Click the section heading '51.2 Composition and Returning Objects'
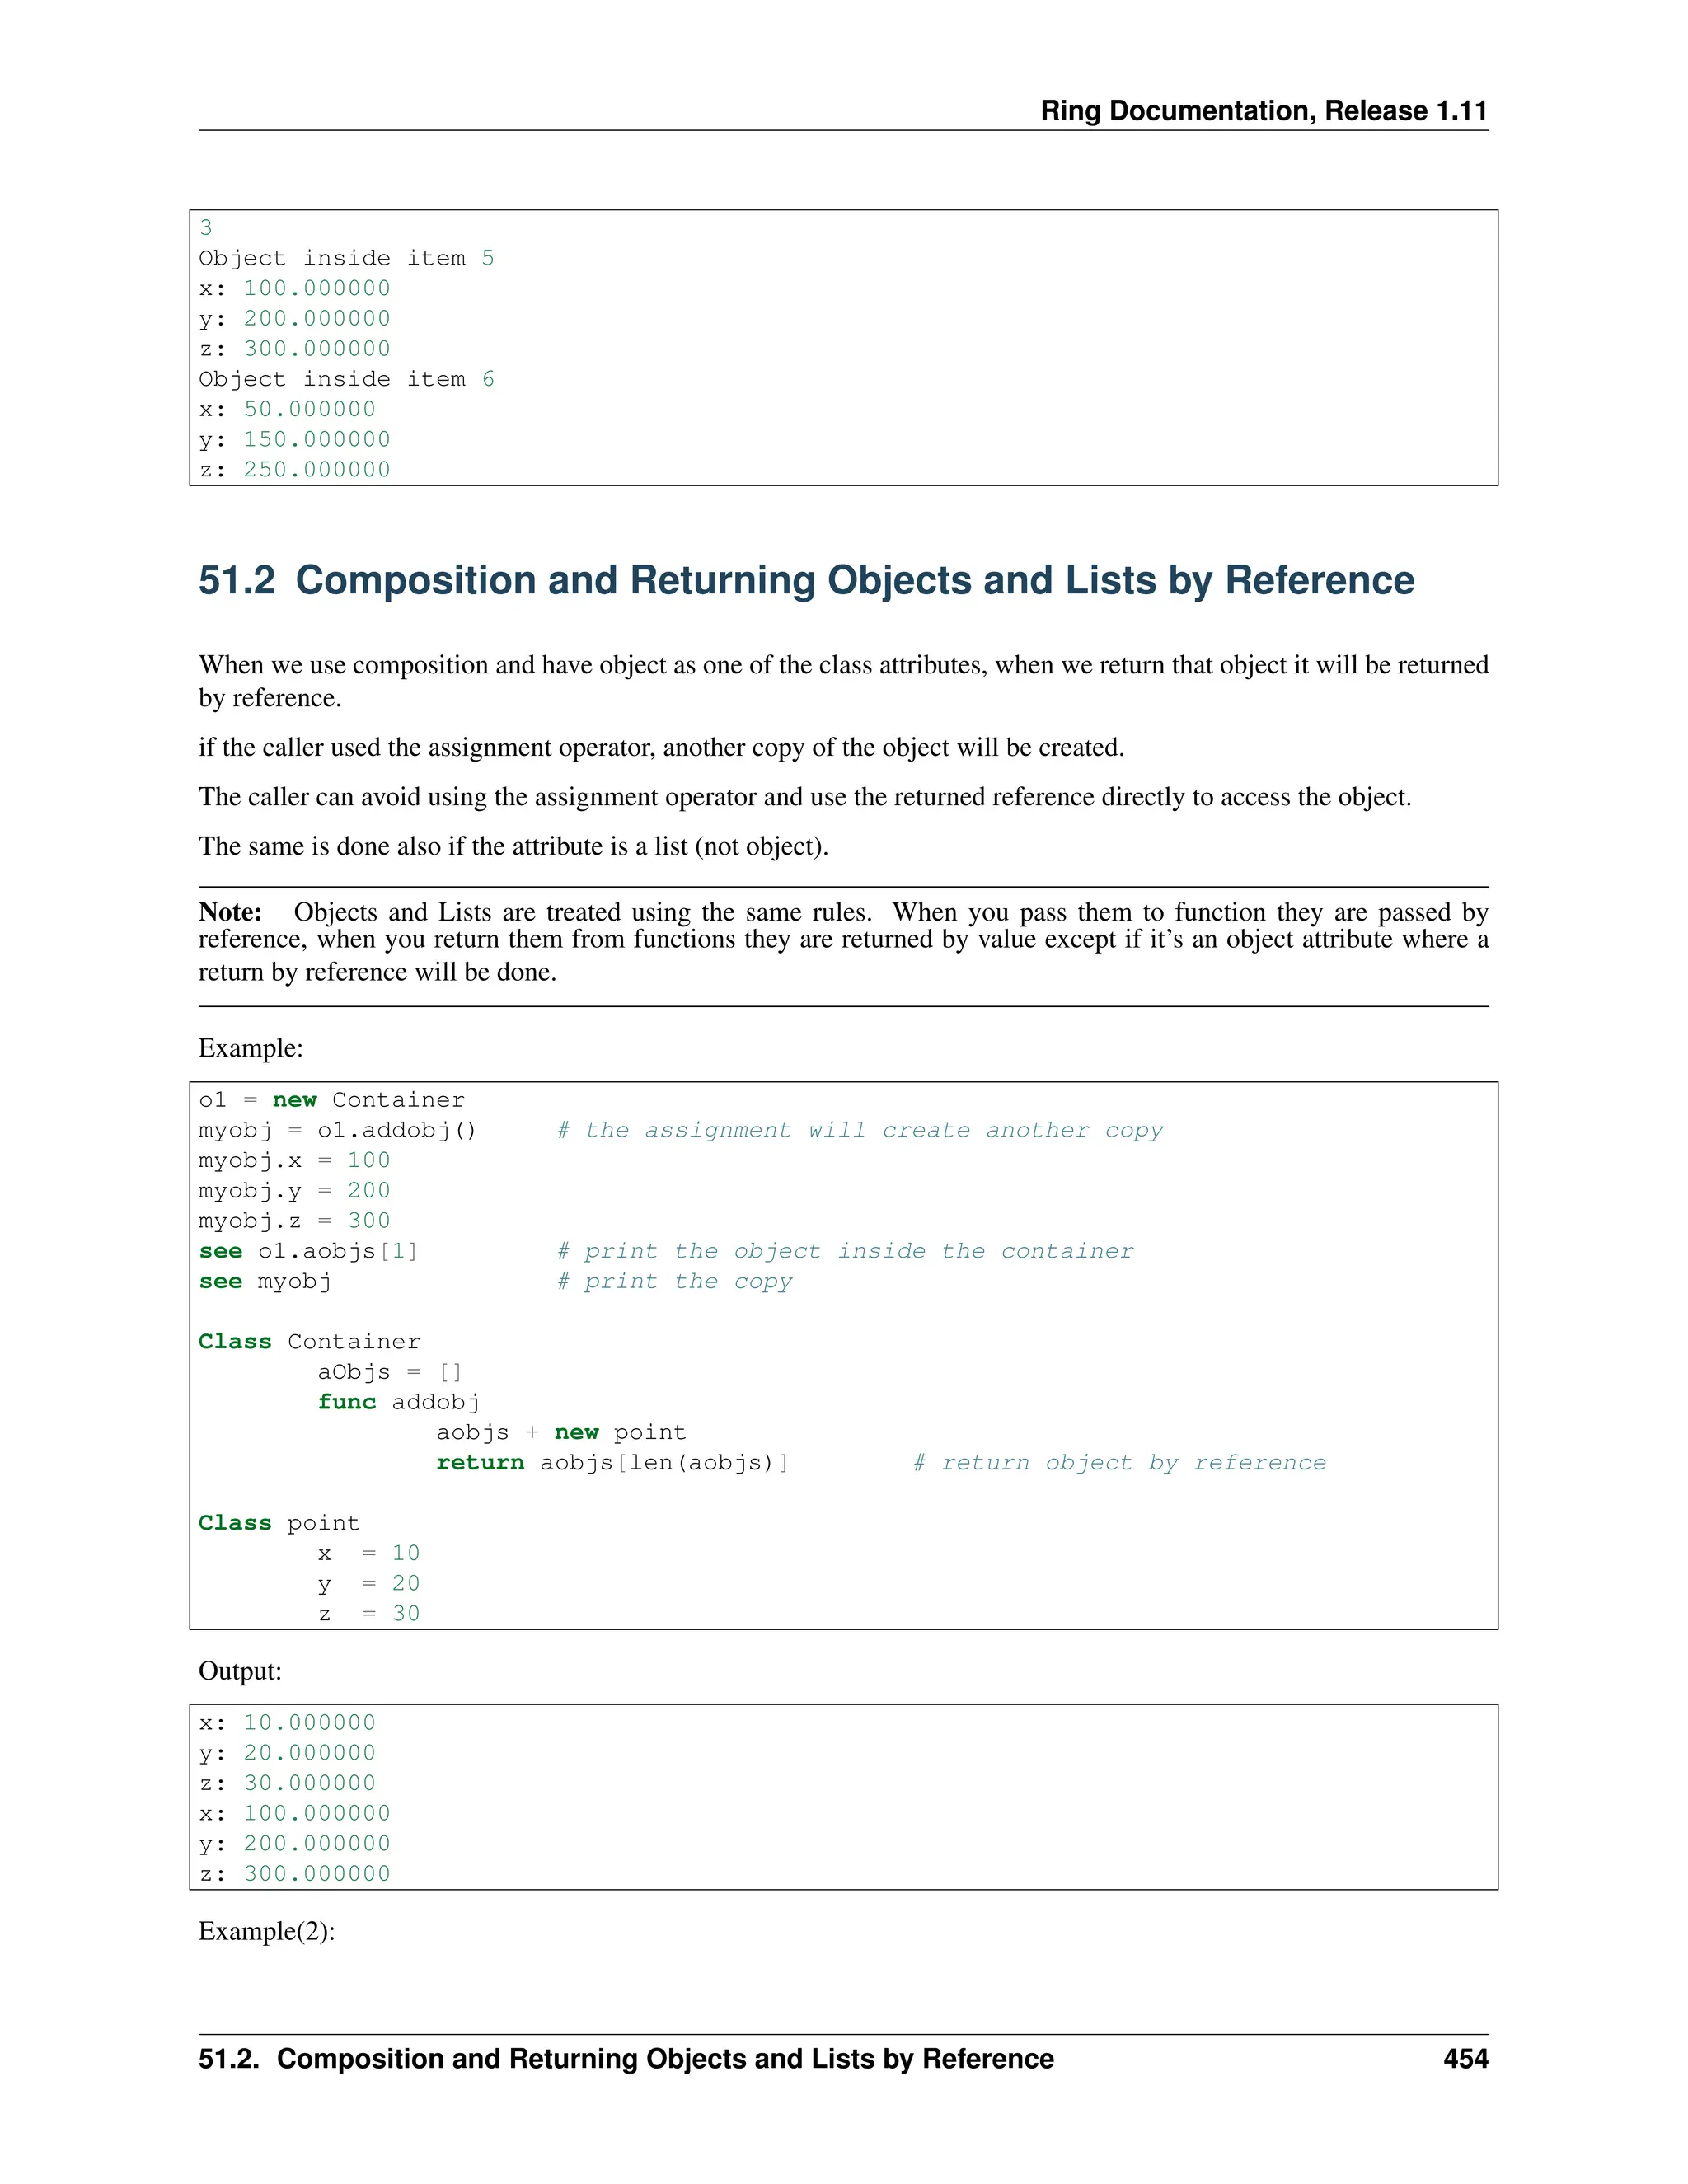1688x2184 pixels. (805, 581)
